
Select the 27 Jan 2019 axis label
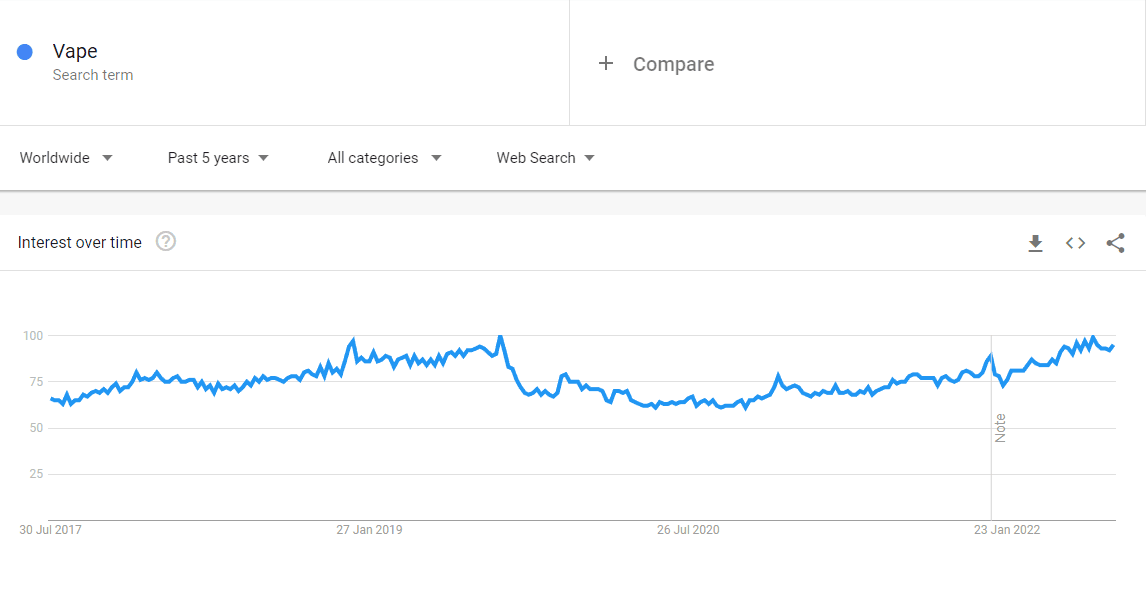pos(369,530)
